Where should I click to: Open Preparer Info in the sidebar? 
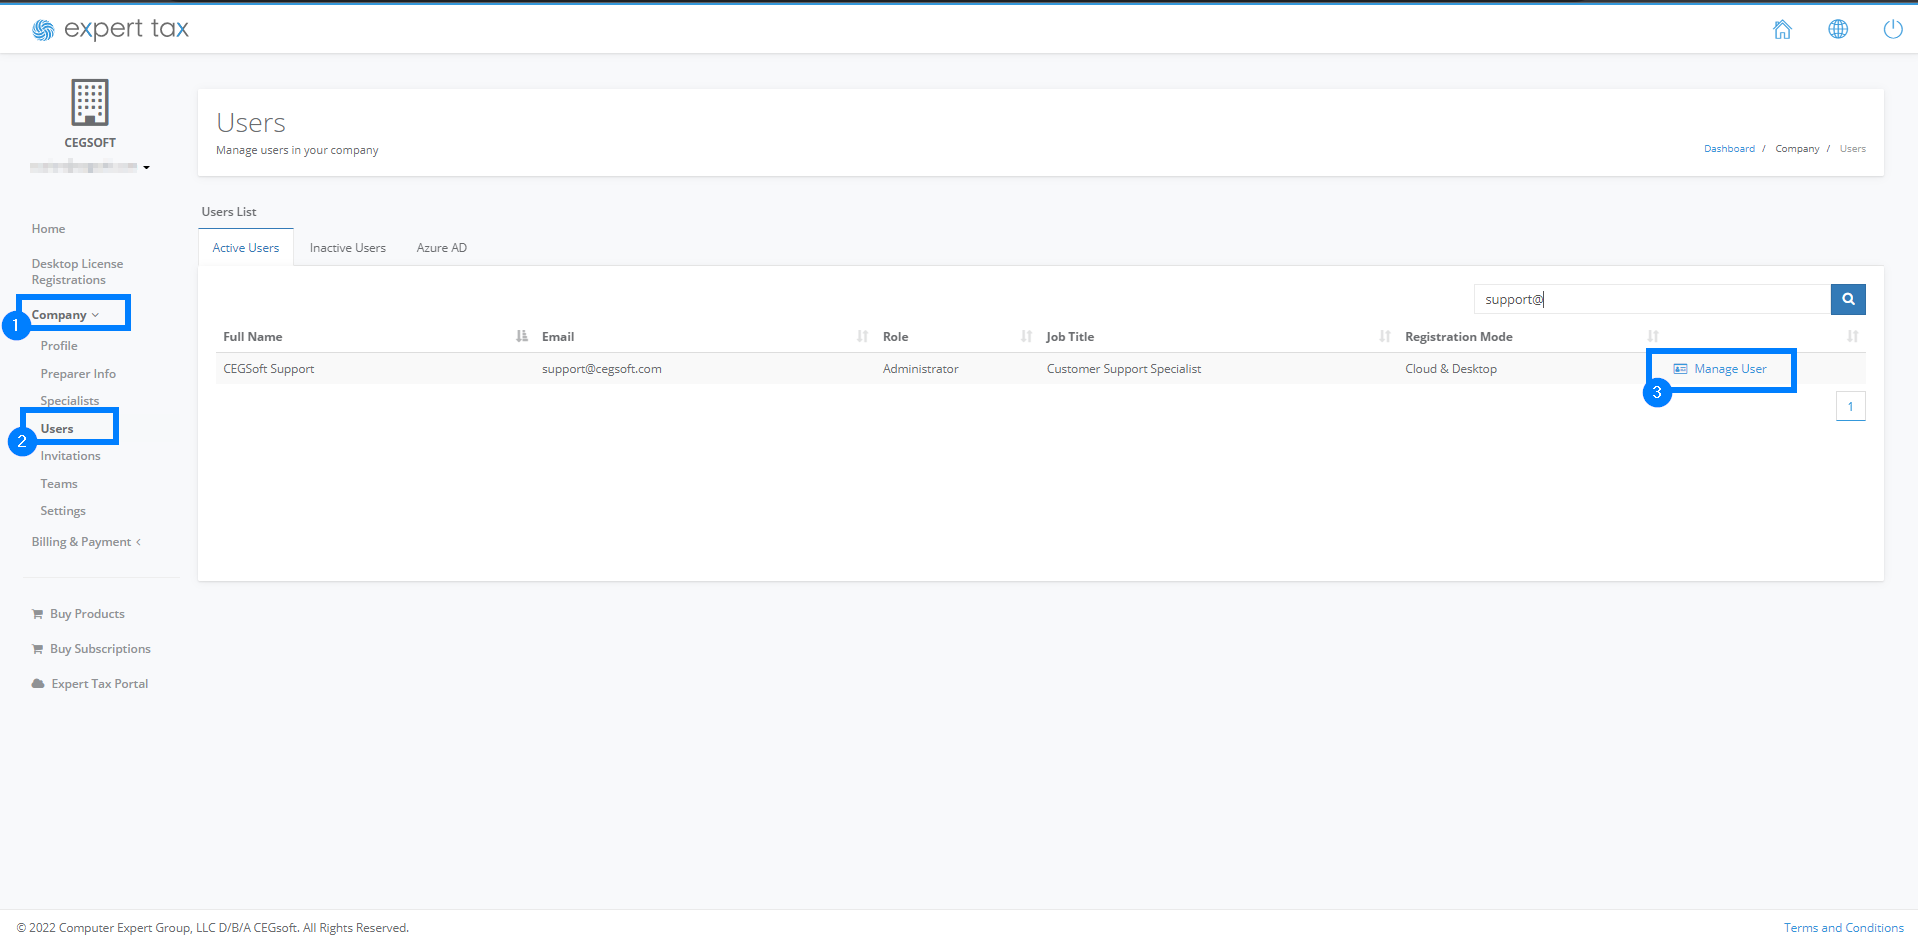pos(78,374)
